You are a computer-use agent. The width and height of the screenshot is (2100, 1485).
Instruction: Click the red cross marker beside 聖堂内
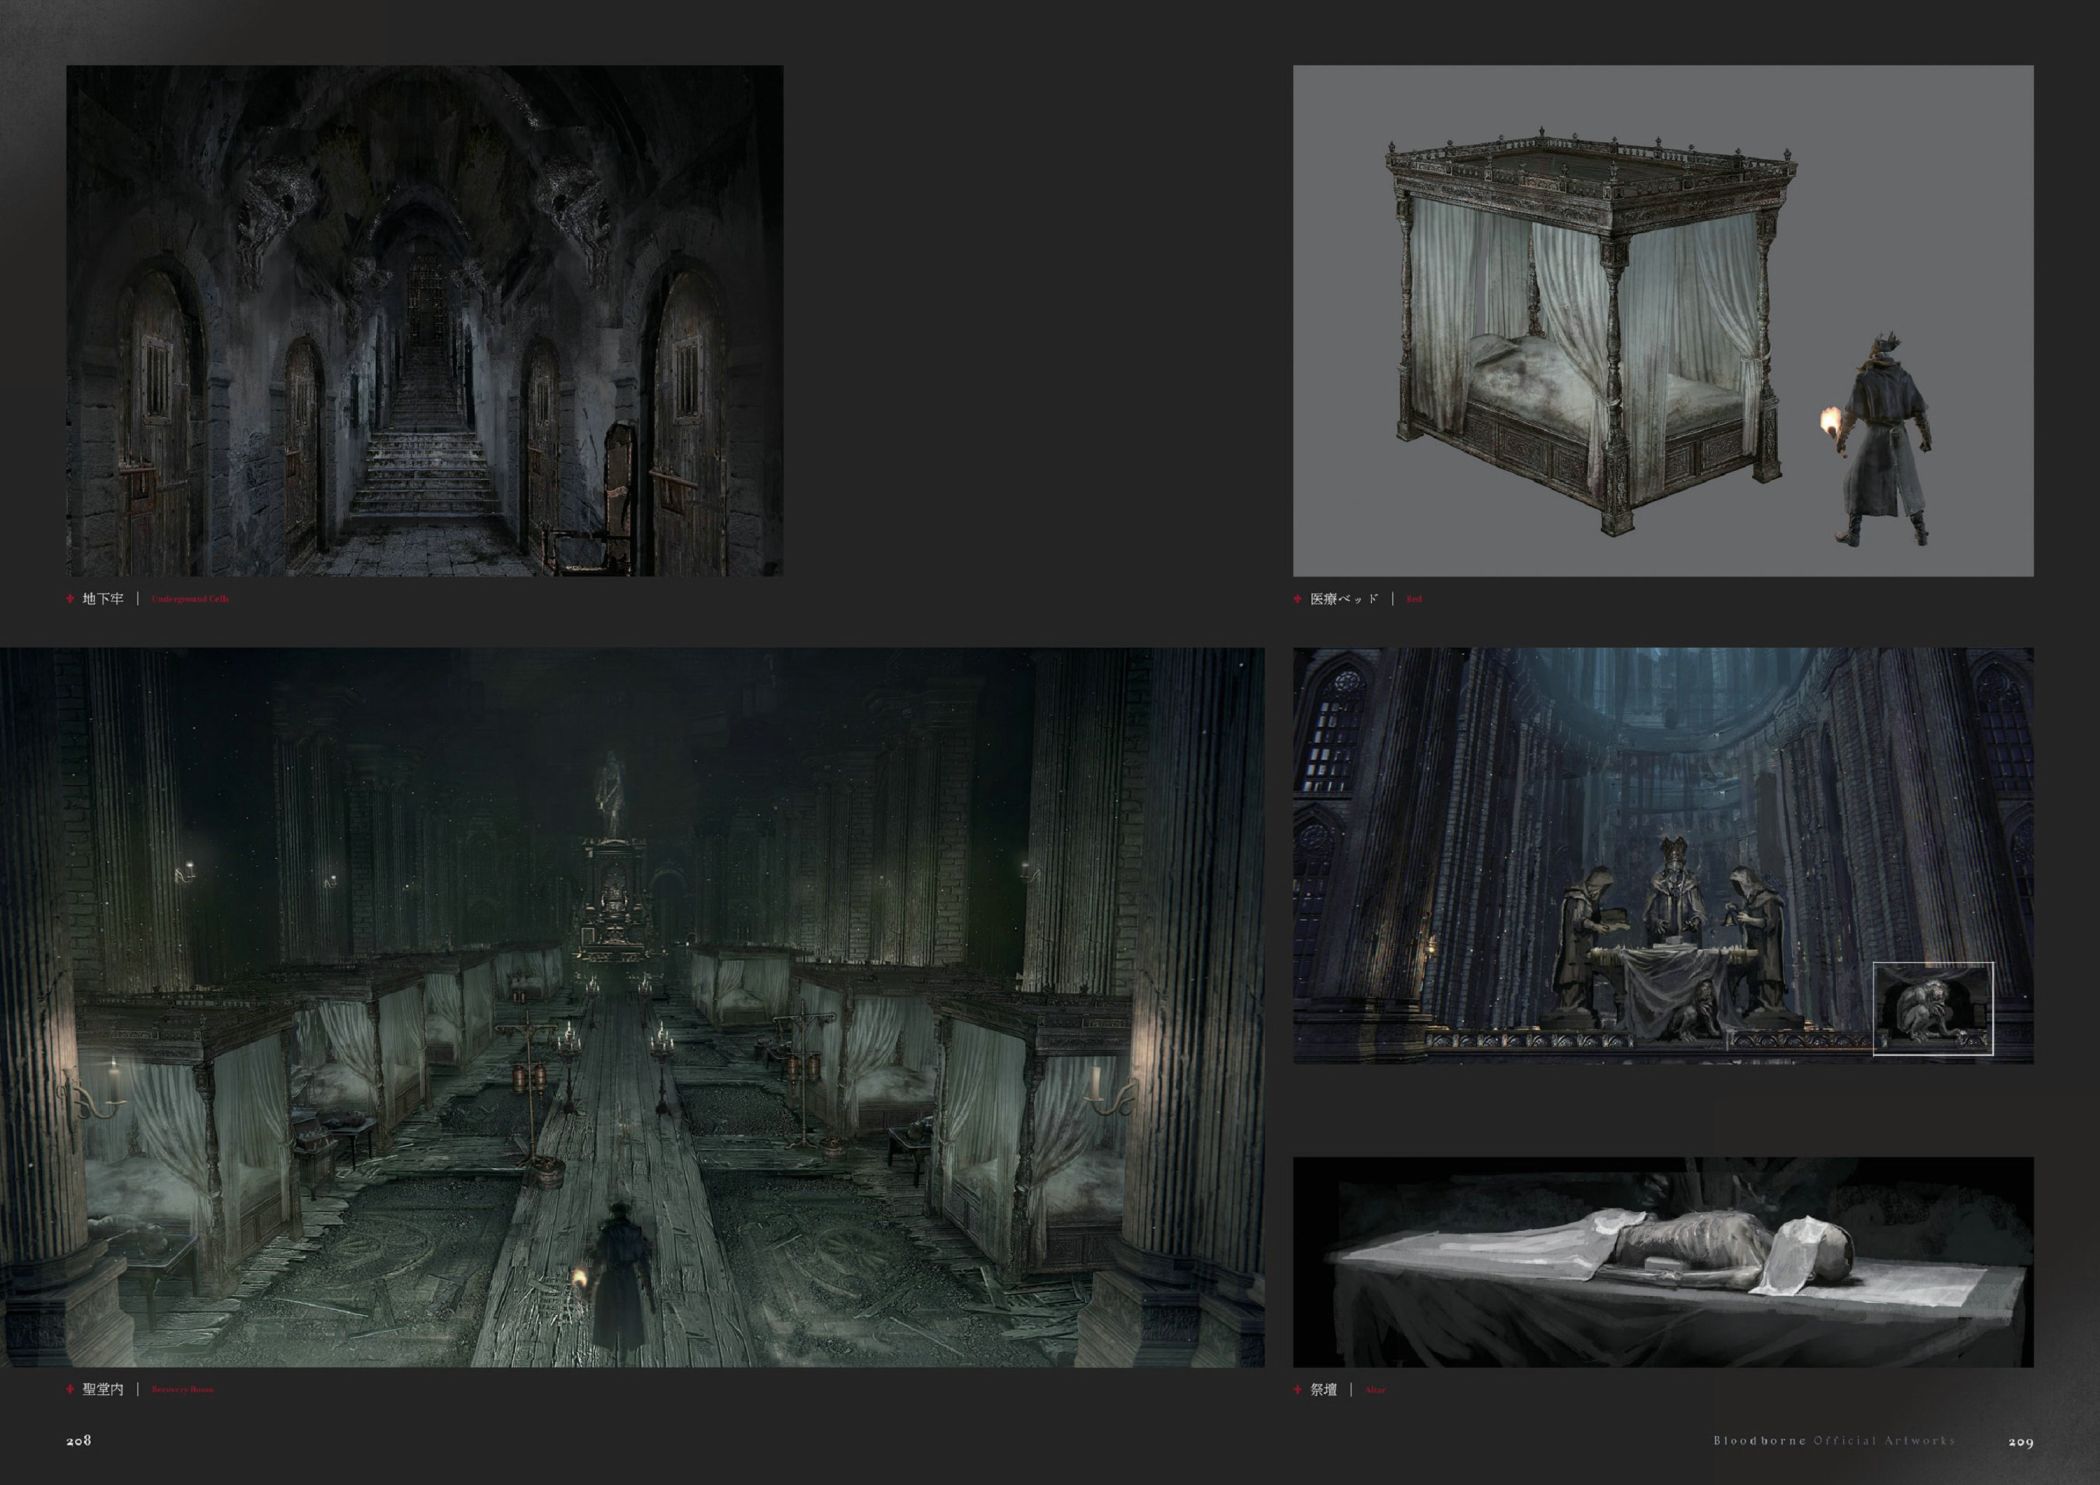[70, 1389]
